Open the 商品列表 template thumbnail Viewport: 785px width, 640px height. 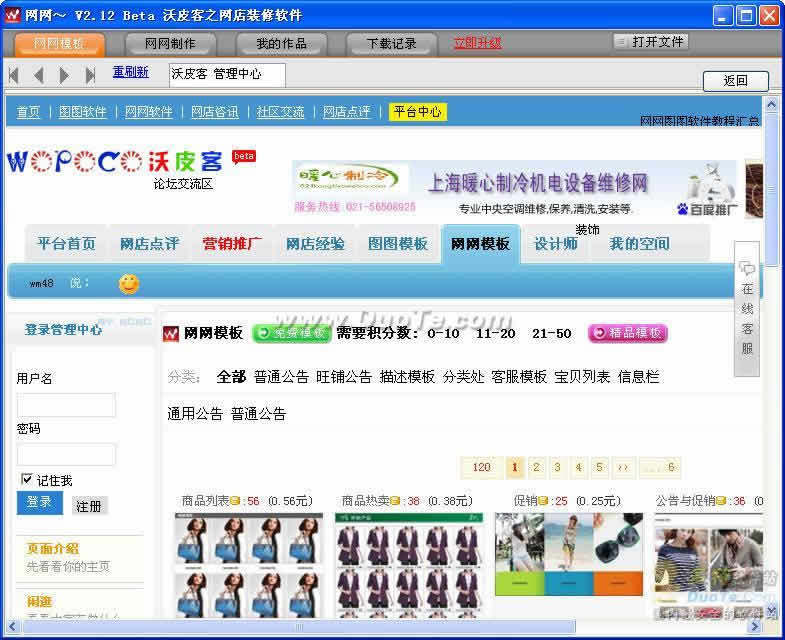[x=249, y=565]
